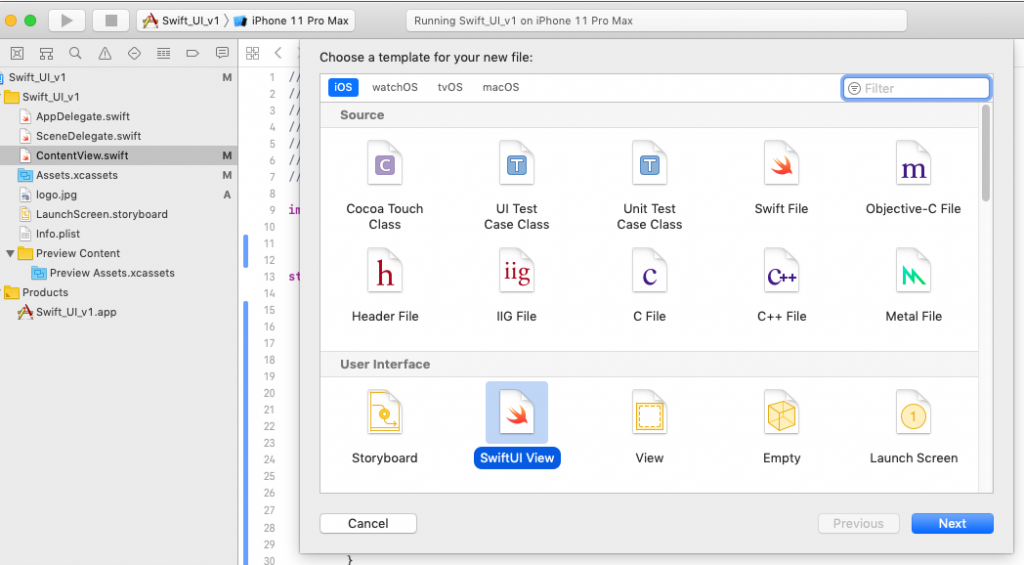
Task: Select the Header File template
Action: coord(385,285)
